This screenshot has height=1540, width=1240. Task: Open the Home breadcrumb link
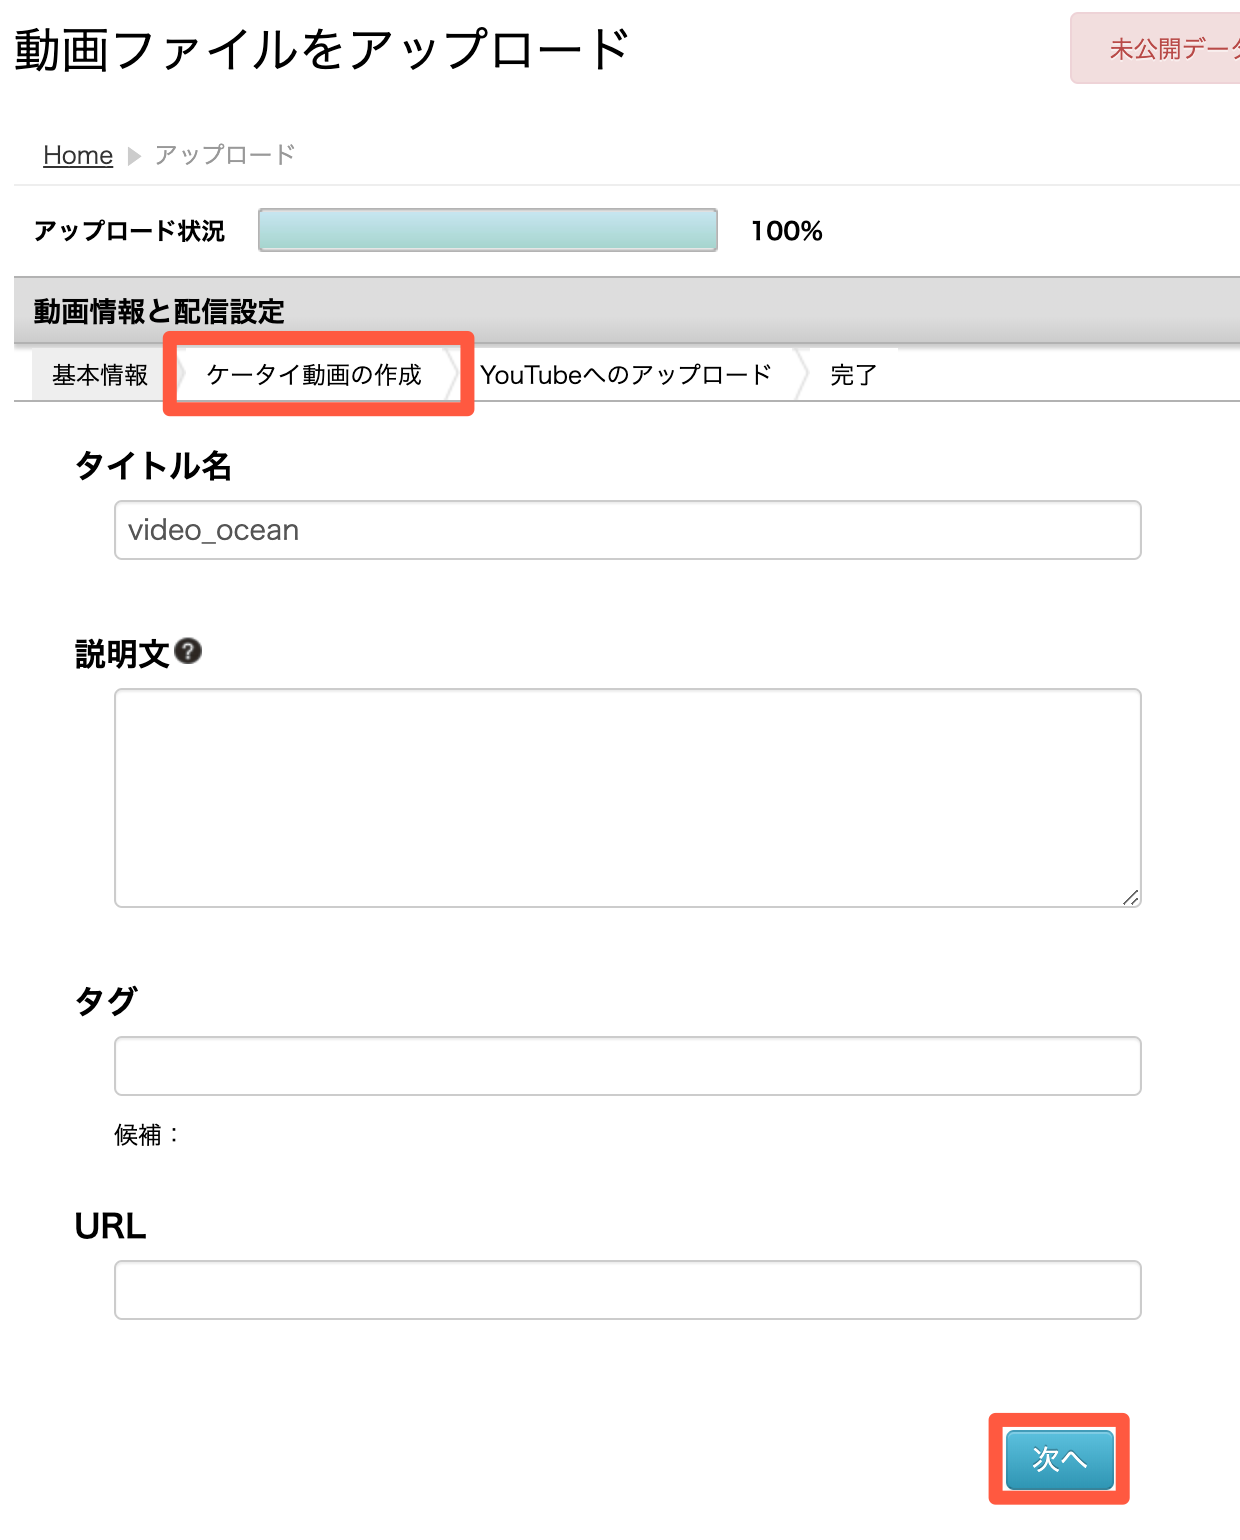(x=78, y=155)
